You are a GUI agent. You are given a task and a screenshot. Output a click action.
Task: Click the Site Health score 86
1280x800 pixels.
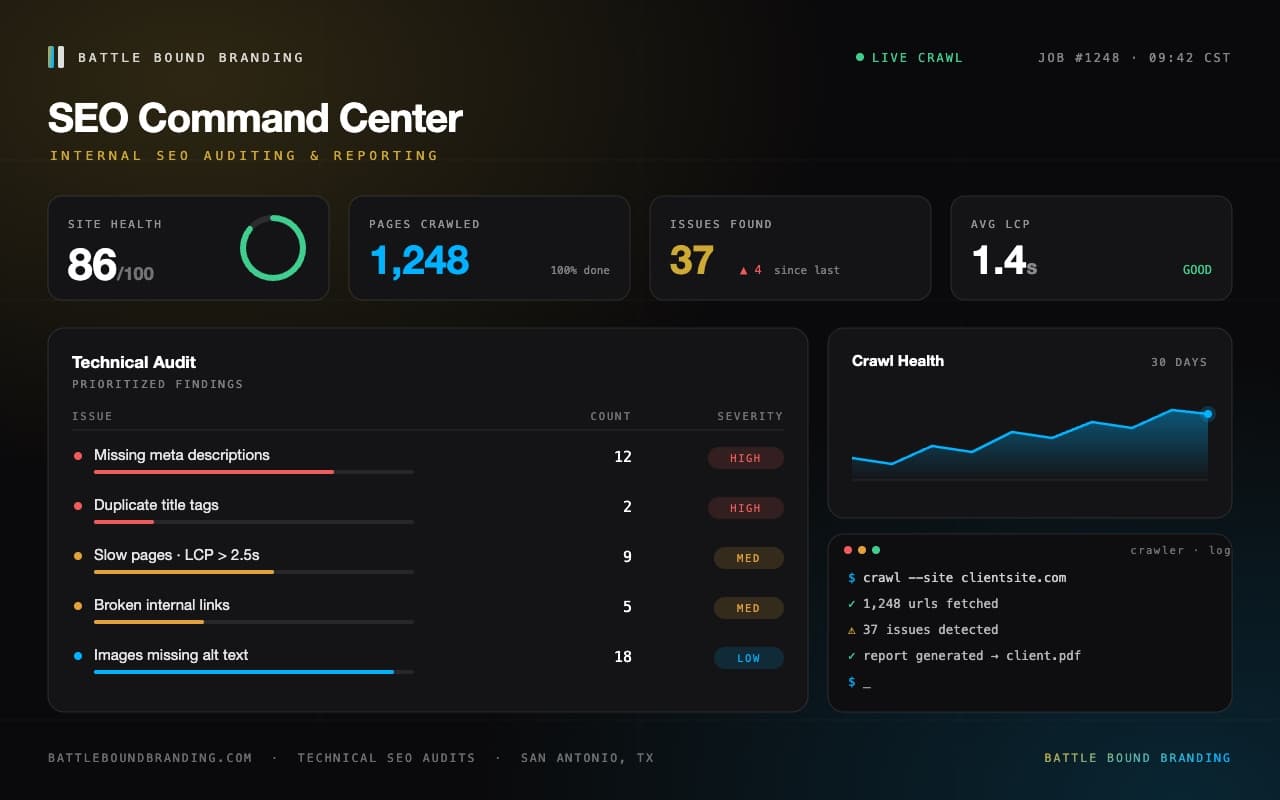click(92, 265)
